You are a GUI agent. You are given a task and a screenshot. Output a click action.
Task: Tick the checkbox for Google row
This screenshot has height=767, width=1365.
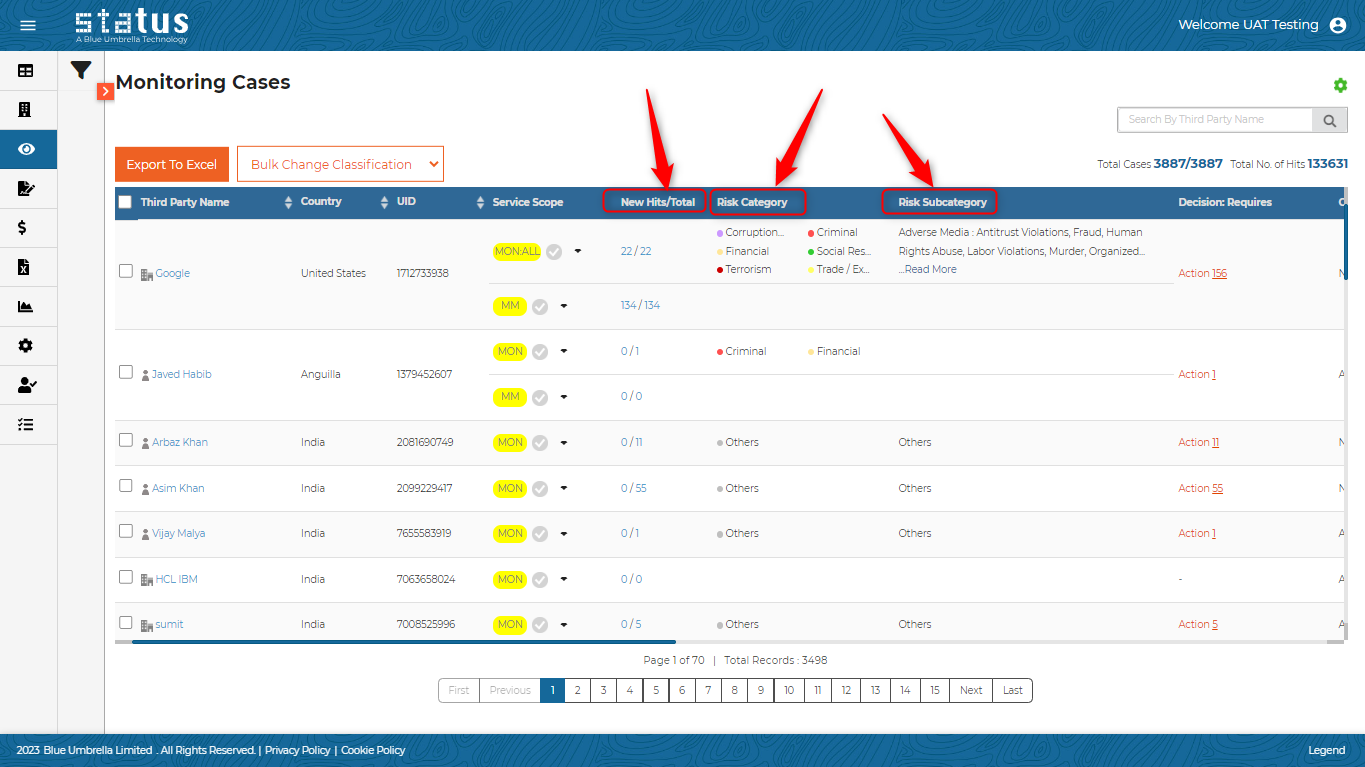[126, 271]
